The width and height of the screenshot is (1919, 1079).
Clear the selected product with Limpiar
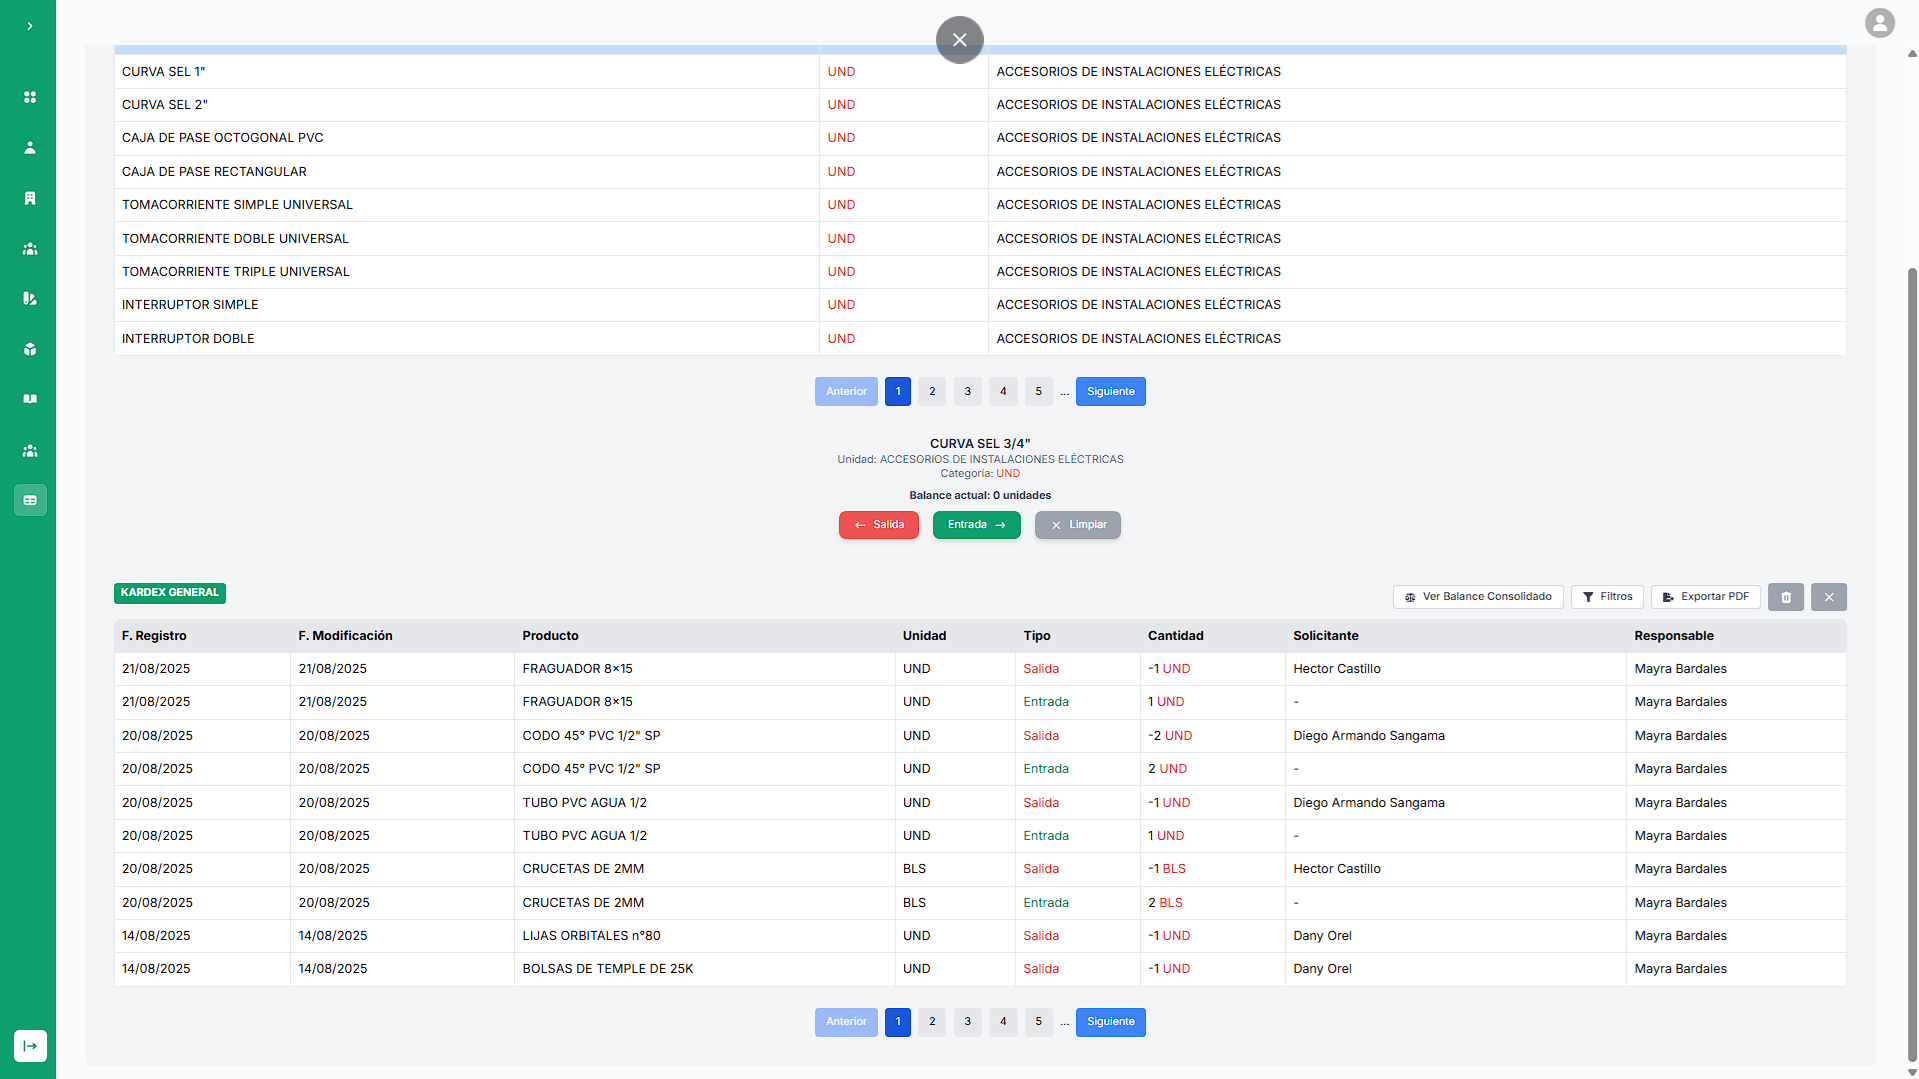(x=1077, y=525)
